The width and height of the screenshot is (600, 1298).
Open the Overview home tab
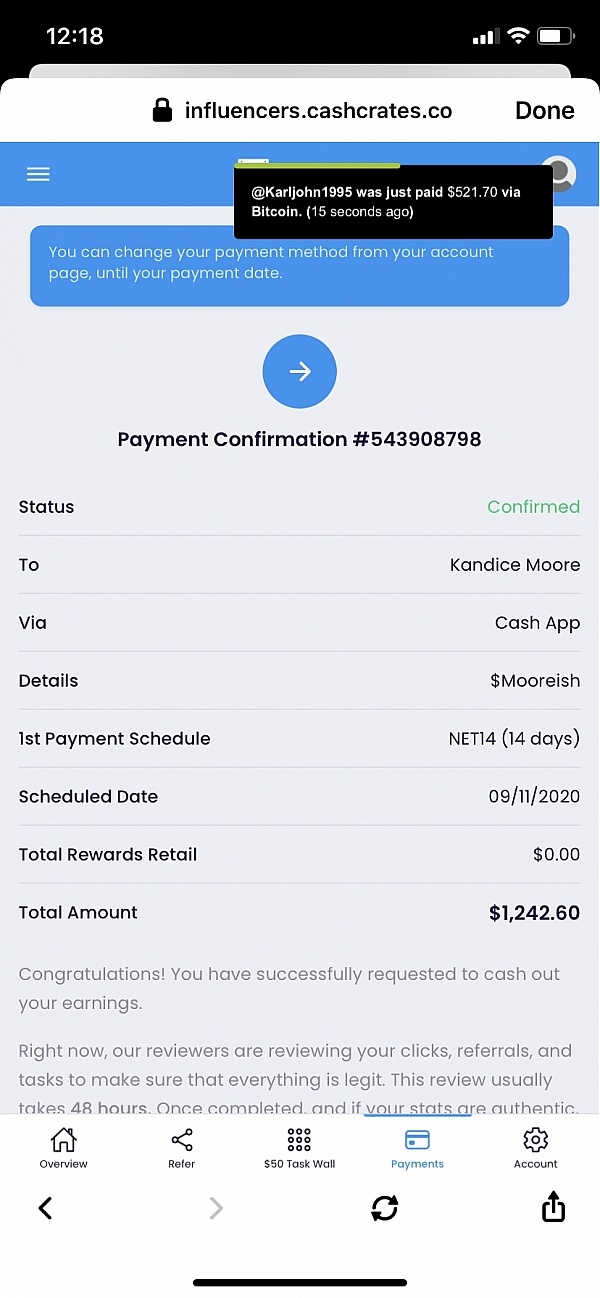point(63,1148)
